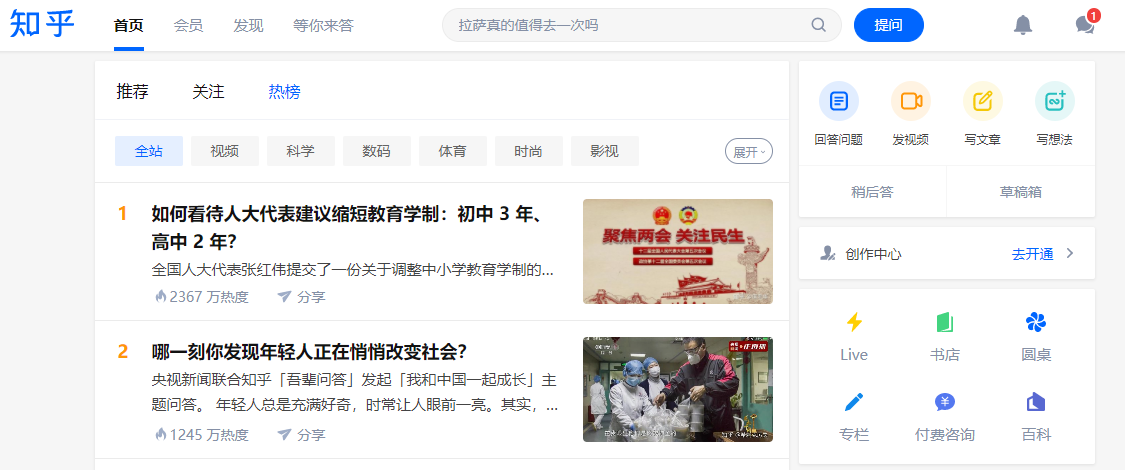Select the 写文章 article icon
The width and height of the screenshot is (1125, 470).
(x=982, y=101)
